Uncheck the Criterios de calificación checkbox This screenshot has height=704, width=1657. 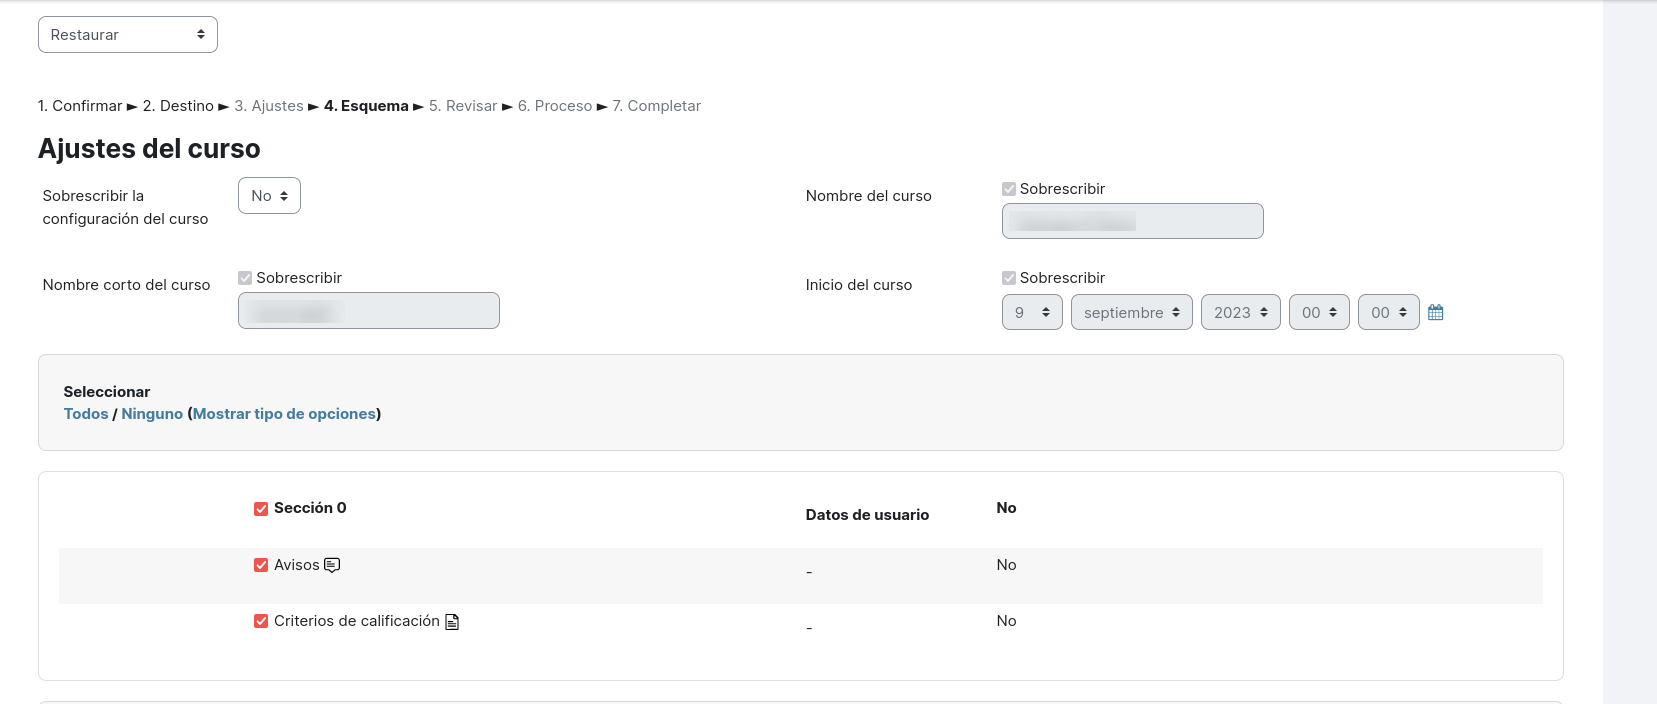[x=261, y=621]
